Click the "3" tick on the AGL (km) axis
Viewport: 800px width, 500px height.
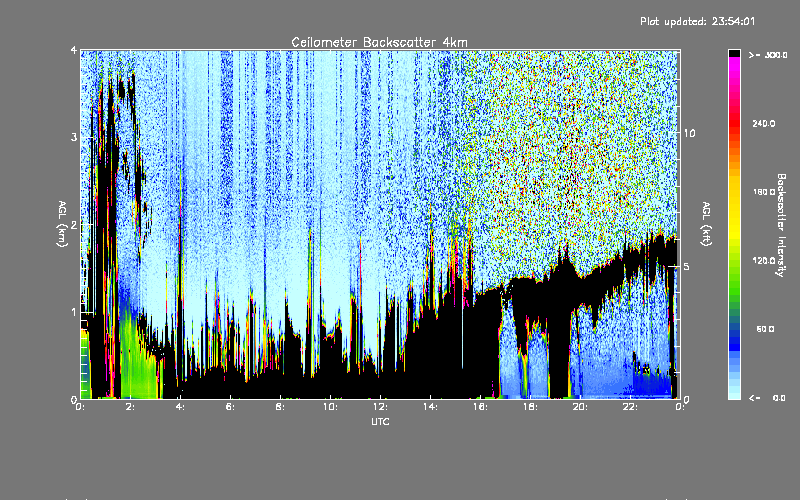click(x=74, y=137)
